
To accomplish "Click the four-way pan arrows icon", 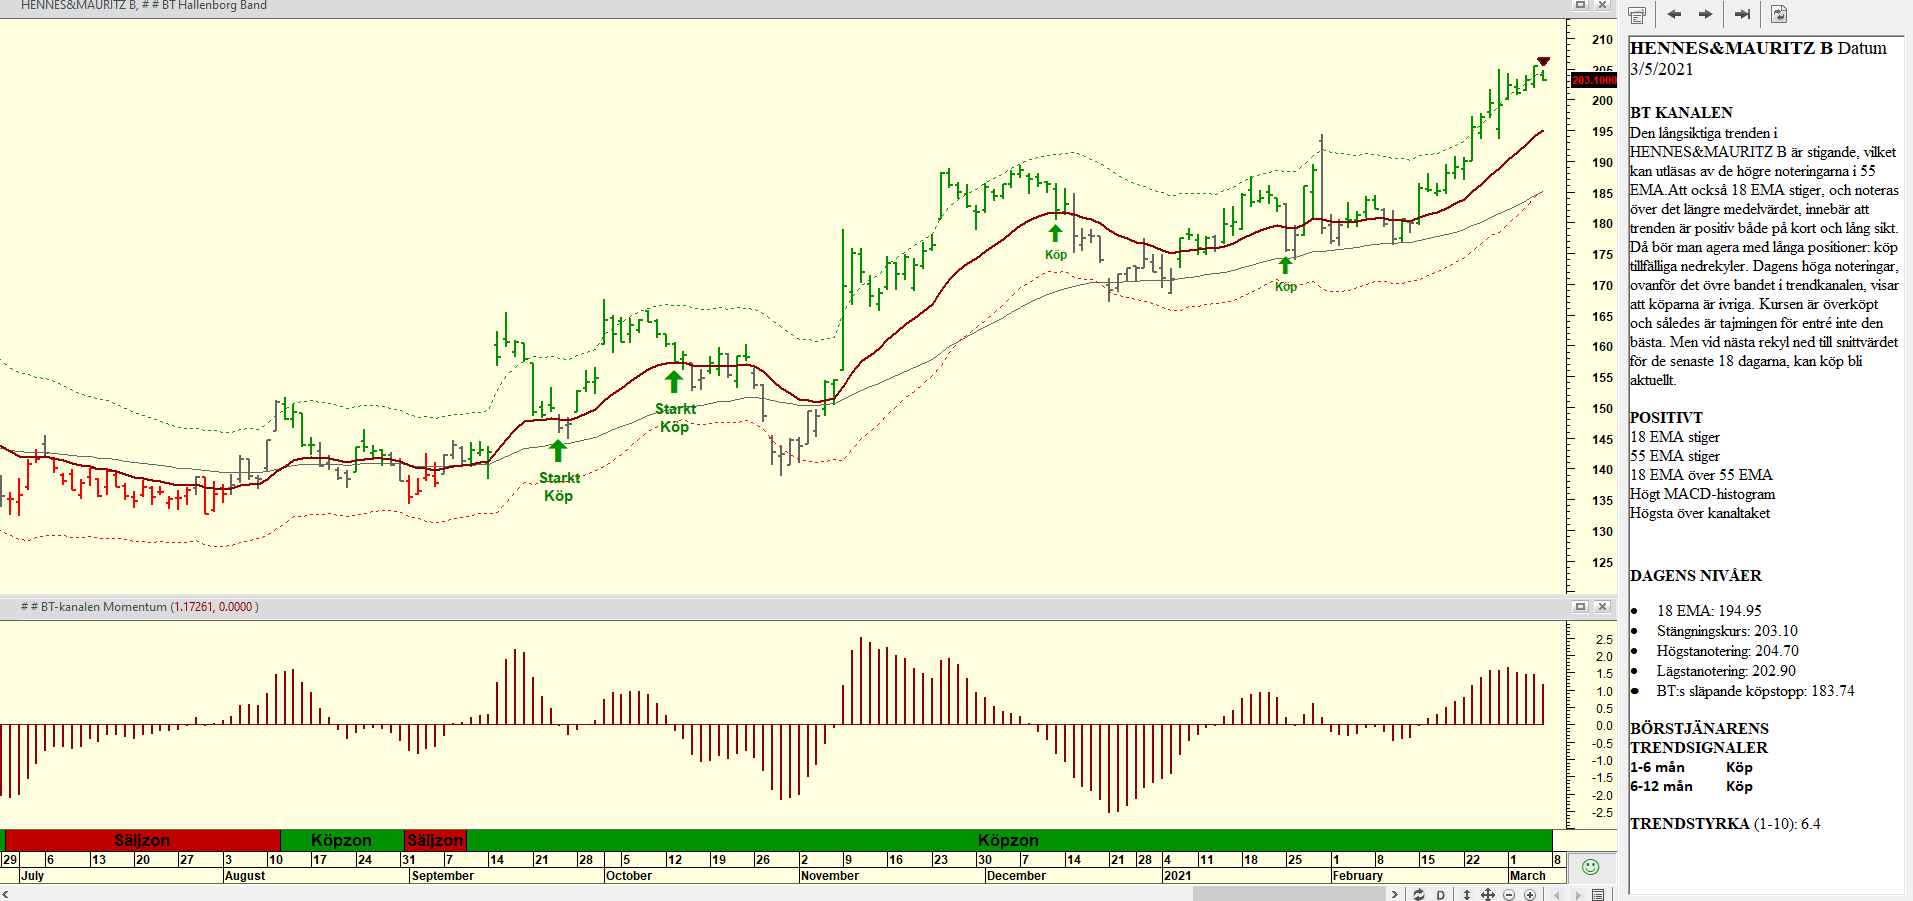I will click(x=1488, y=894).
